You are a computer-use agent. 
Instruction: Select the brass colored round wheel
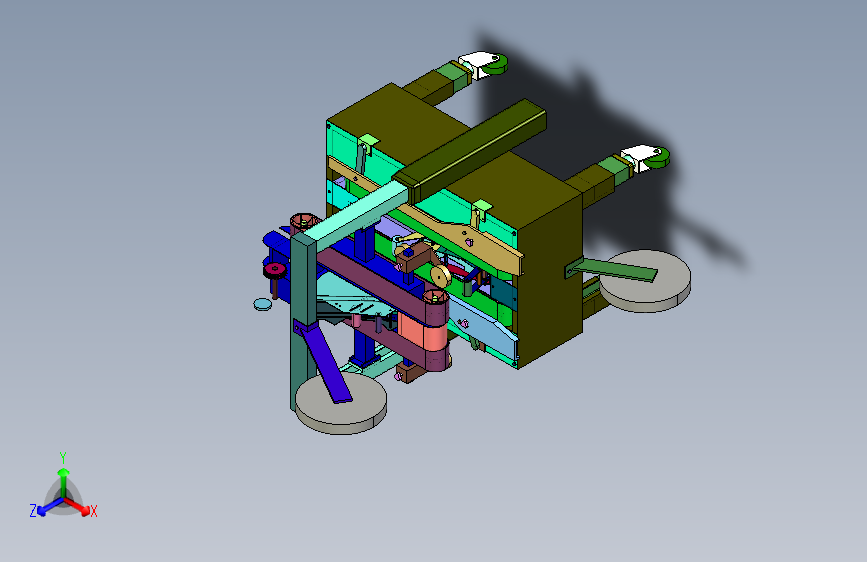point(441,276)
